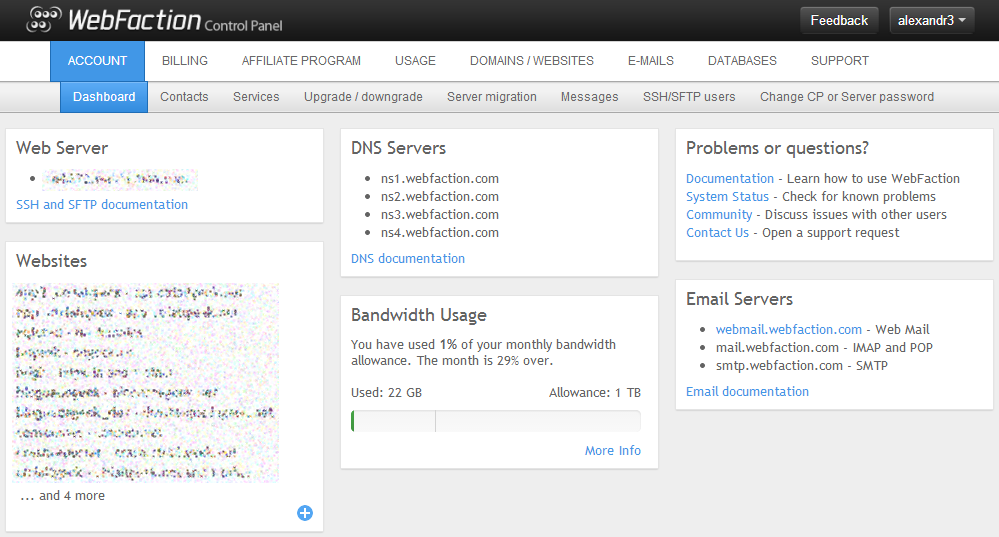The height and width of the screenshot is (537, 999).
Task: Open the DNS documentation link
Action: coord(408,259)
